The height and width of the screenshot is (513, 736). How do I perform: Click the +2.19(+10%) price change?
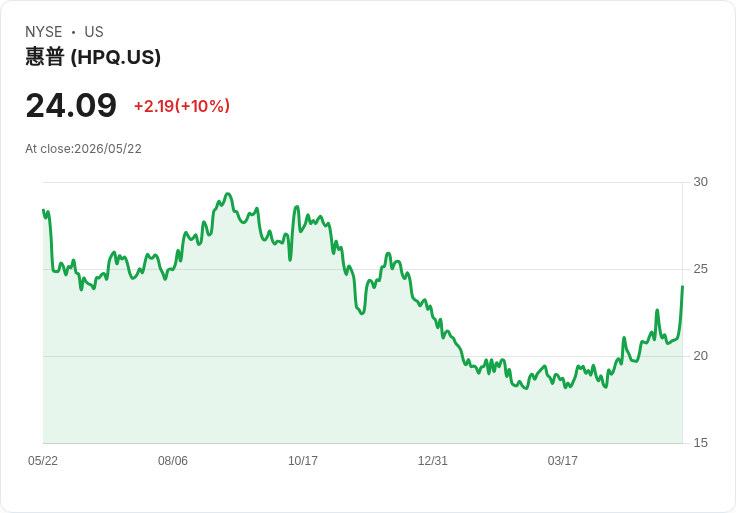point(182,106)
